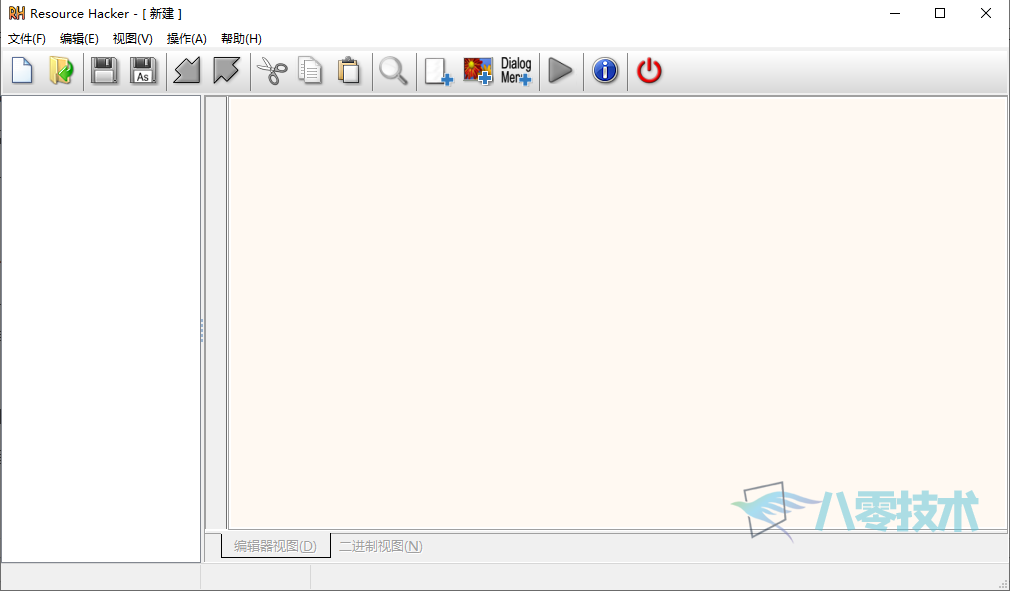
Task: Add a new blank script resource
Action: click(439, 71)
